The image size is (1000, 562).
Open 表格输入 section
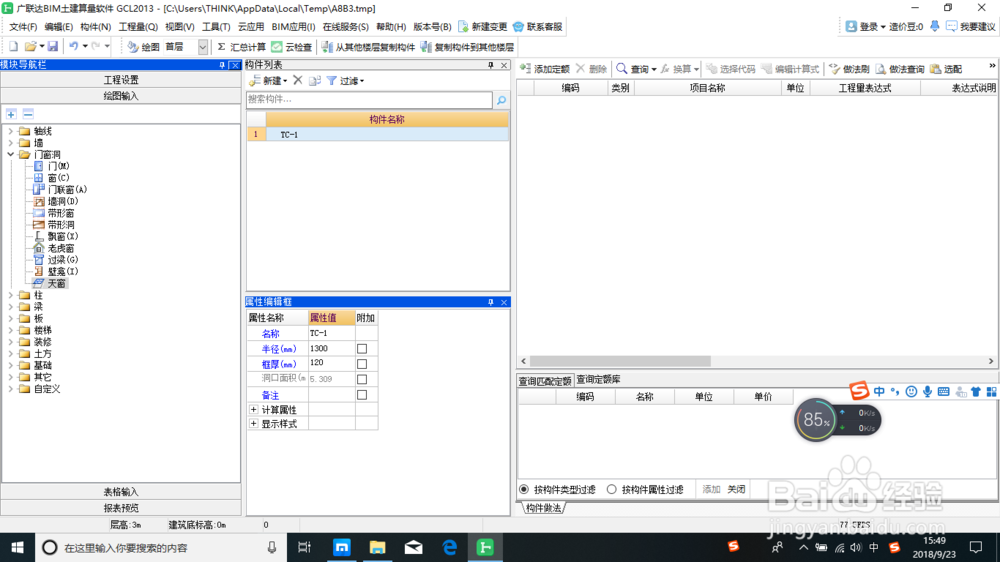[121, 492]
